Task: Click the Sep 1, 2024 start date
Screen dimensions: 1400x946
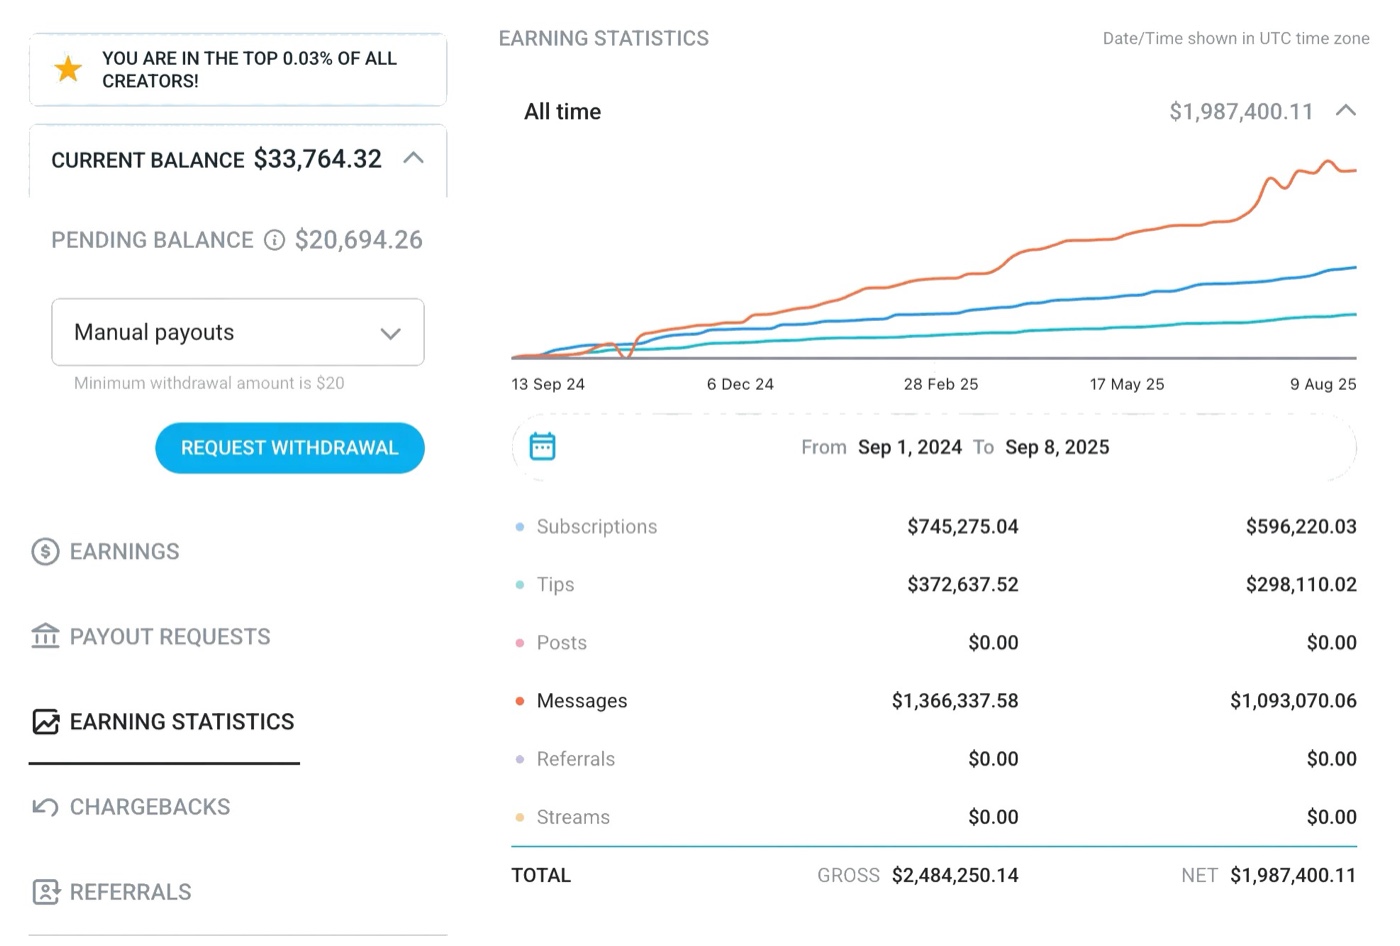Action: tap(910, 447)
